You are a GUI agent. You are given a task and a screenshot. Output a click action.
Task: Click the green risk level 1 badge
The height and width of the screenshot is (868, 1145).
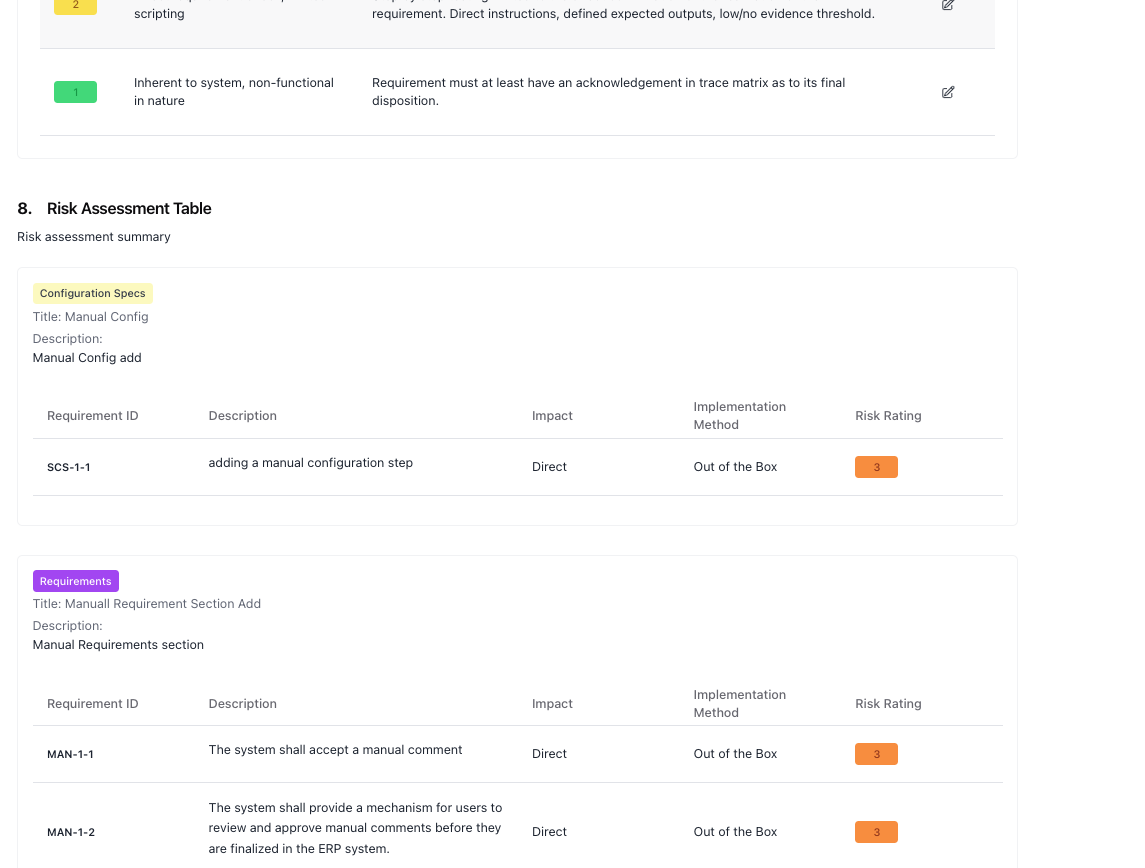click(75, 92)
